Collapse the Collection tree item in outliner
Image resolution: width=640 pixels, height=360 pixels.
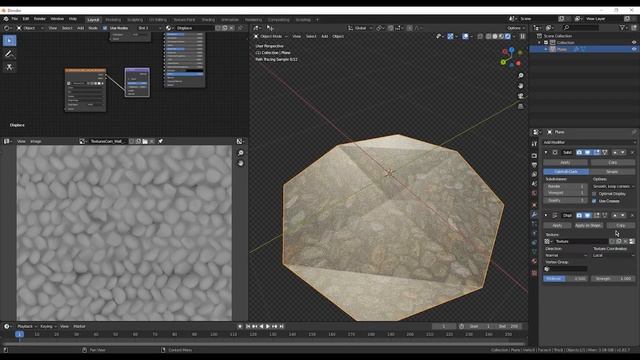coord(539,42)
